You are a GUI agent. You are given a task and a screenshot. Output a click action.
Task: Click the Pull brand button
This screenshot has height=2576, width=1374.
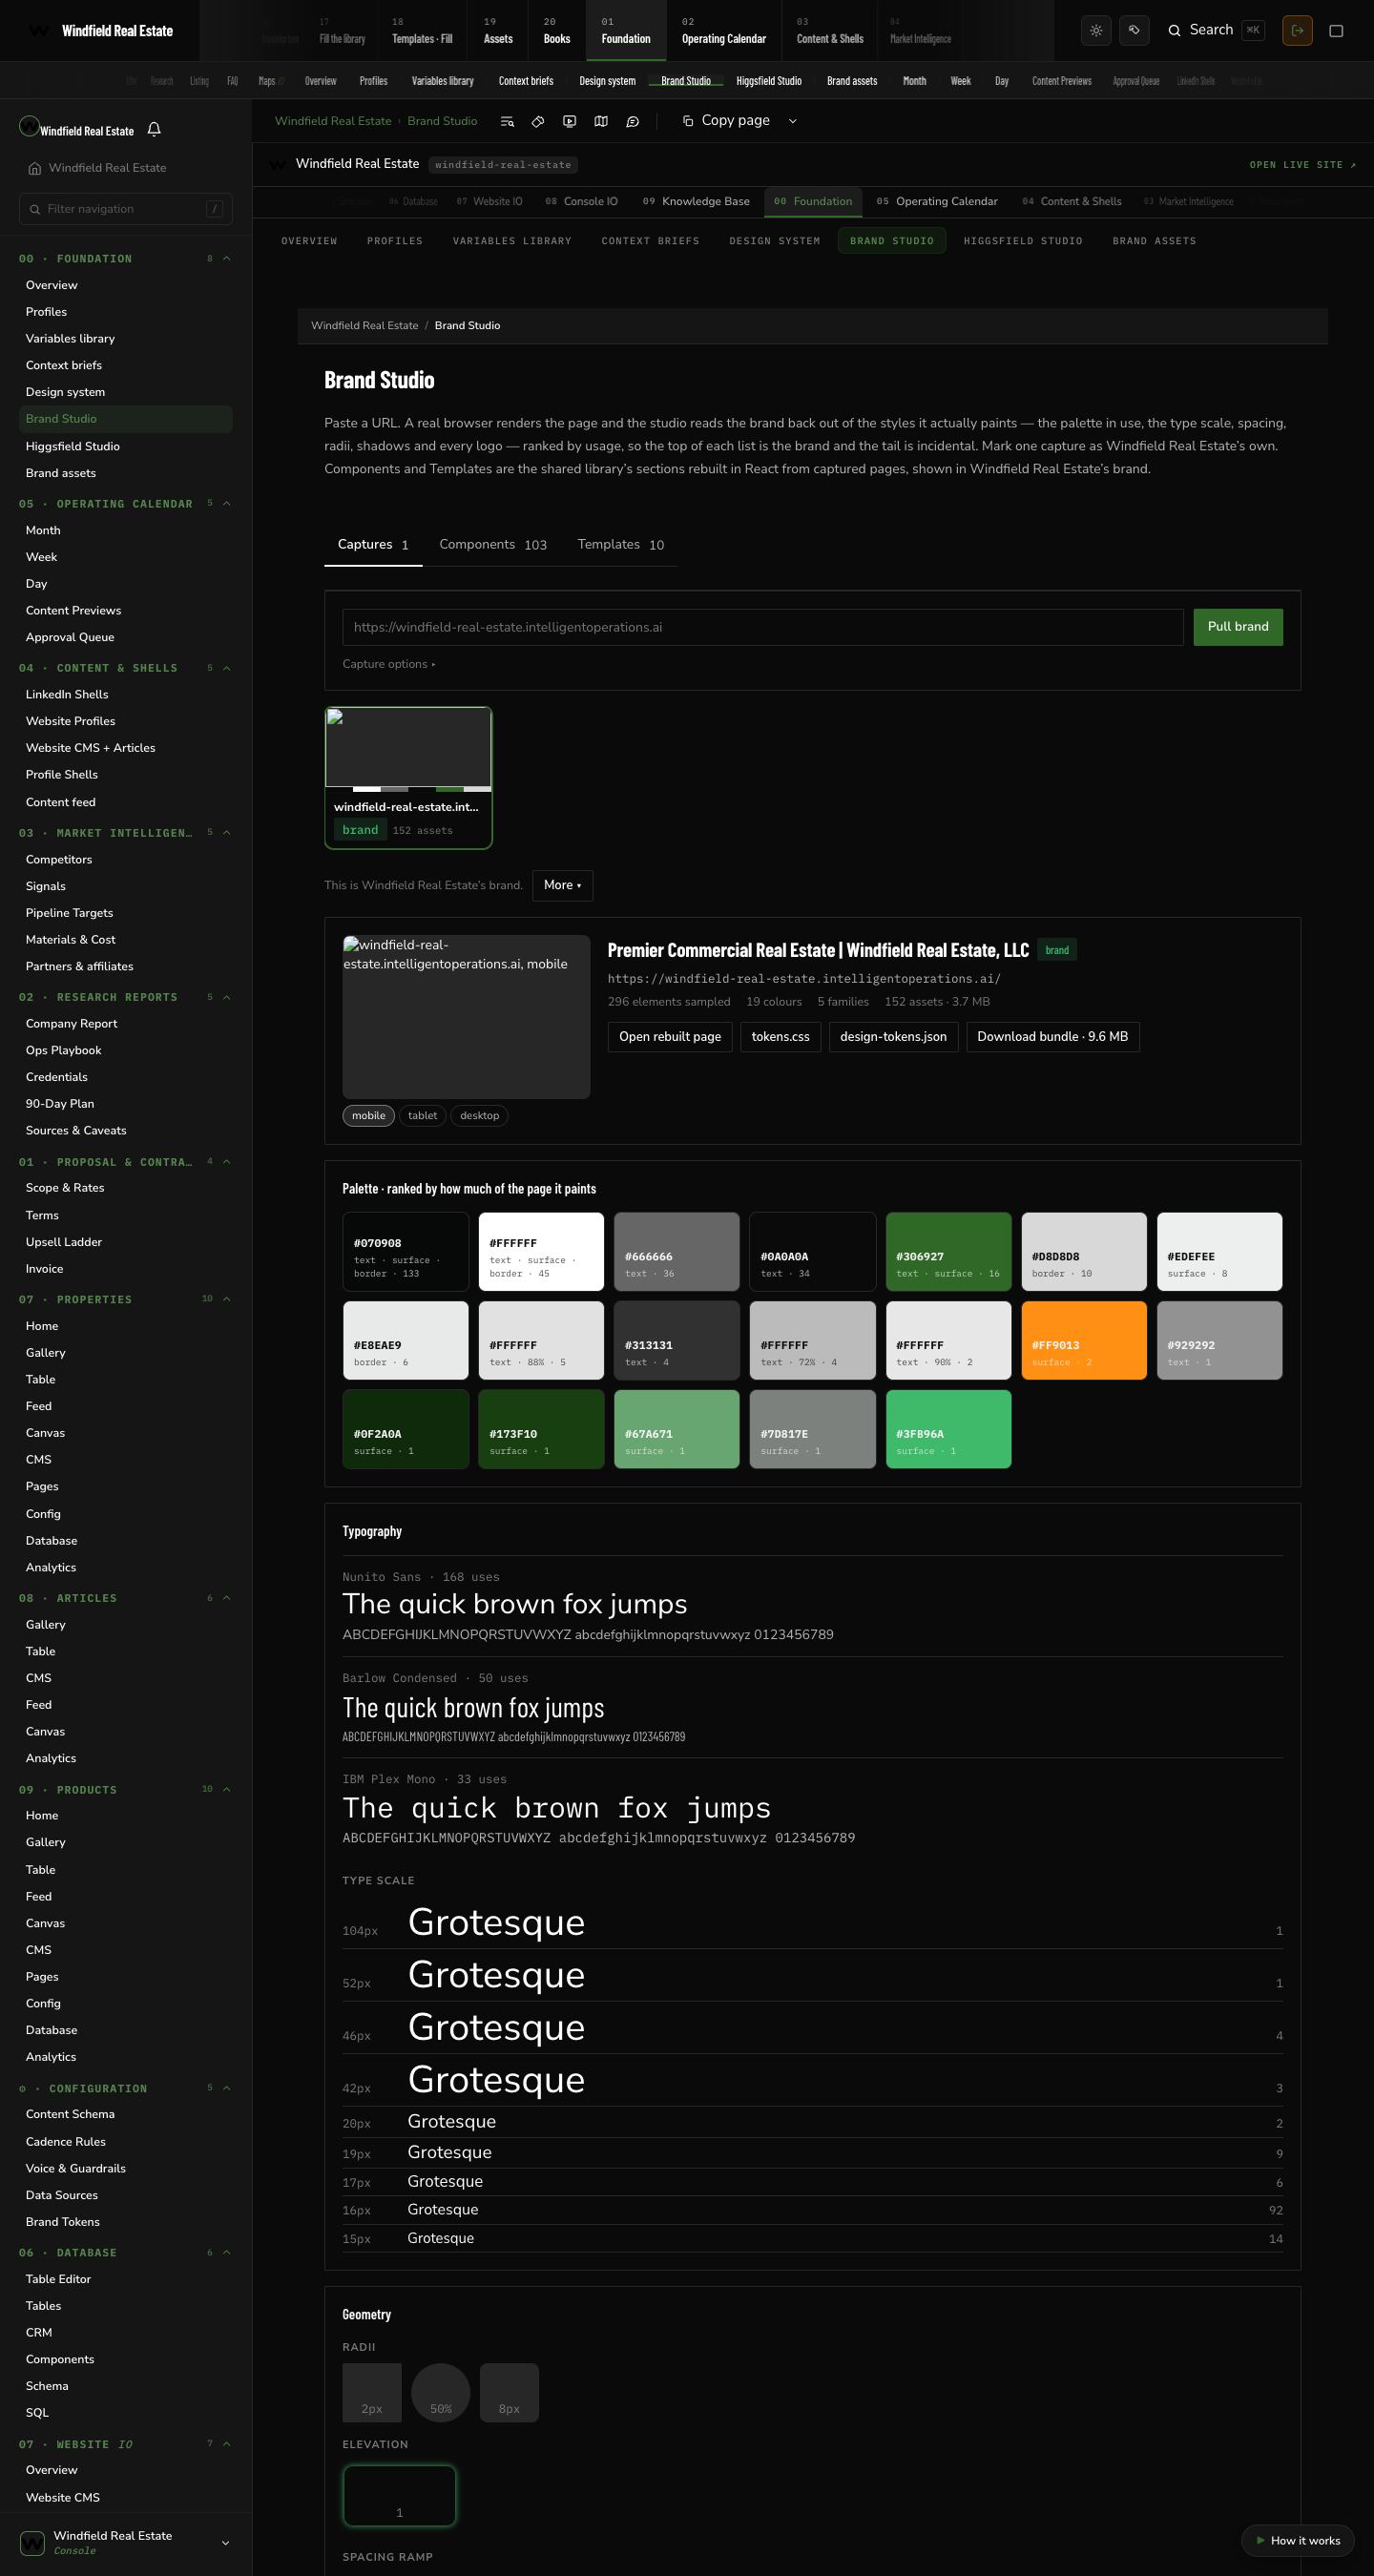(x=1238, y=627)
